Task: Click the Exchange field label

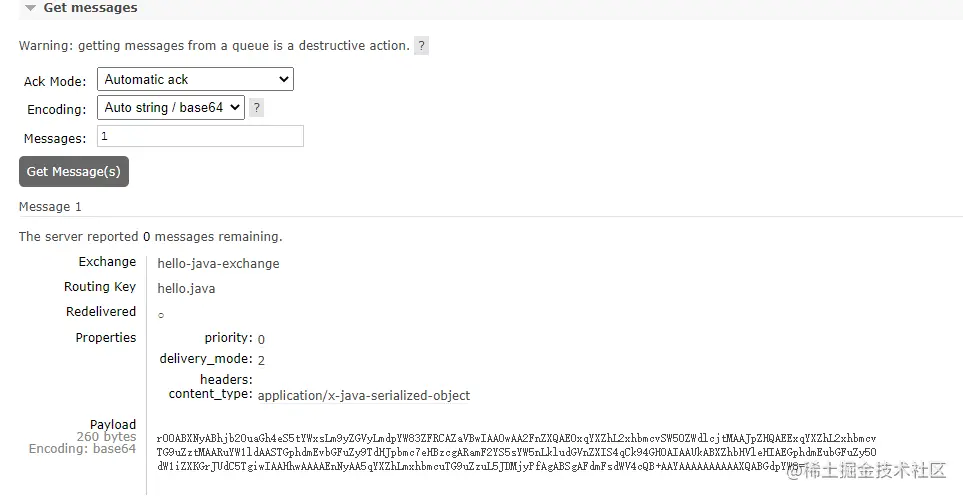Action: coord(107,262)
